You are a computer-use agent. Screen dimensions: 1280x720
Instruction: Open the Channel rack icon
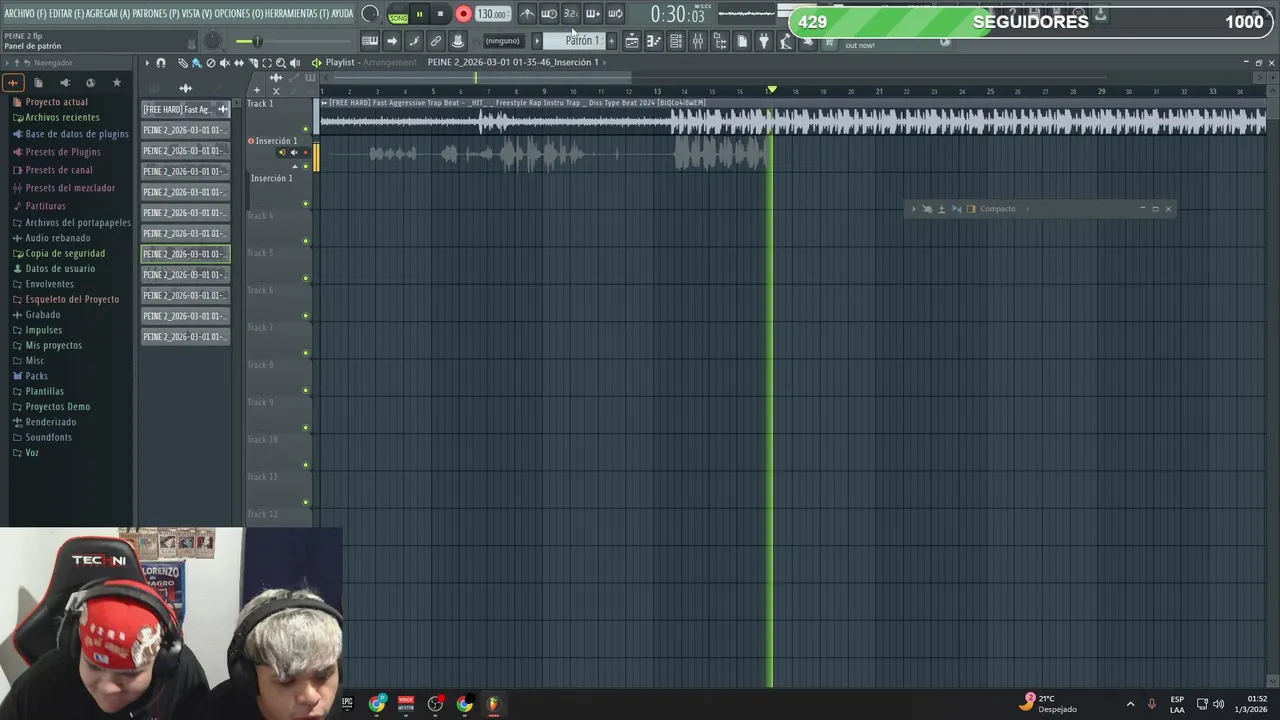676,41
